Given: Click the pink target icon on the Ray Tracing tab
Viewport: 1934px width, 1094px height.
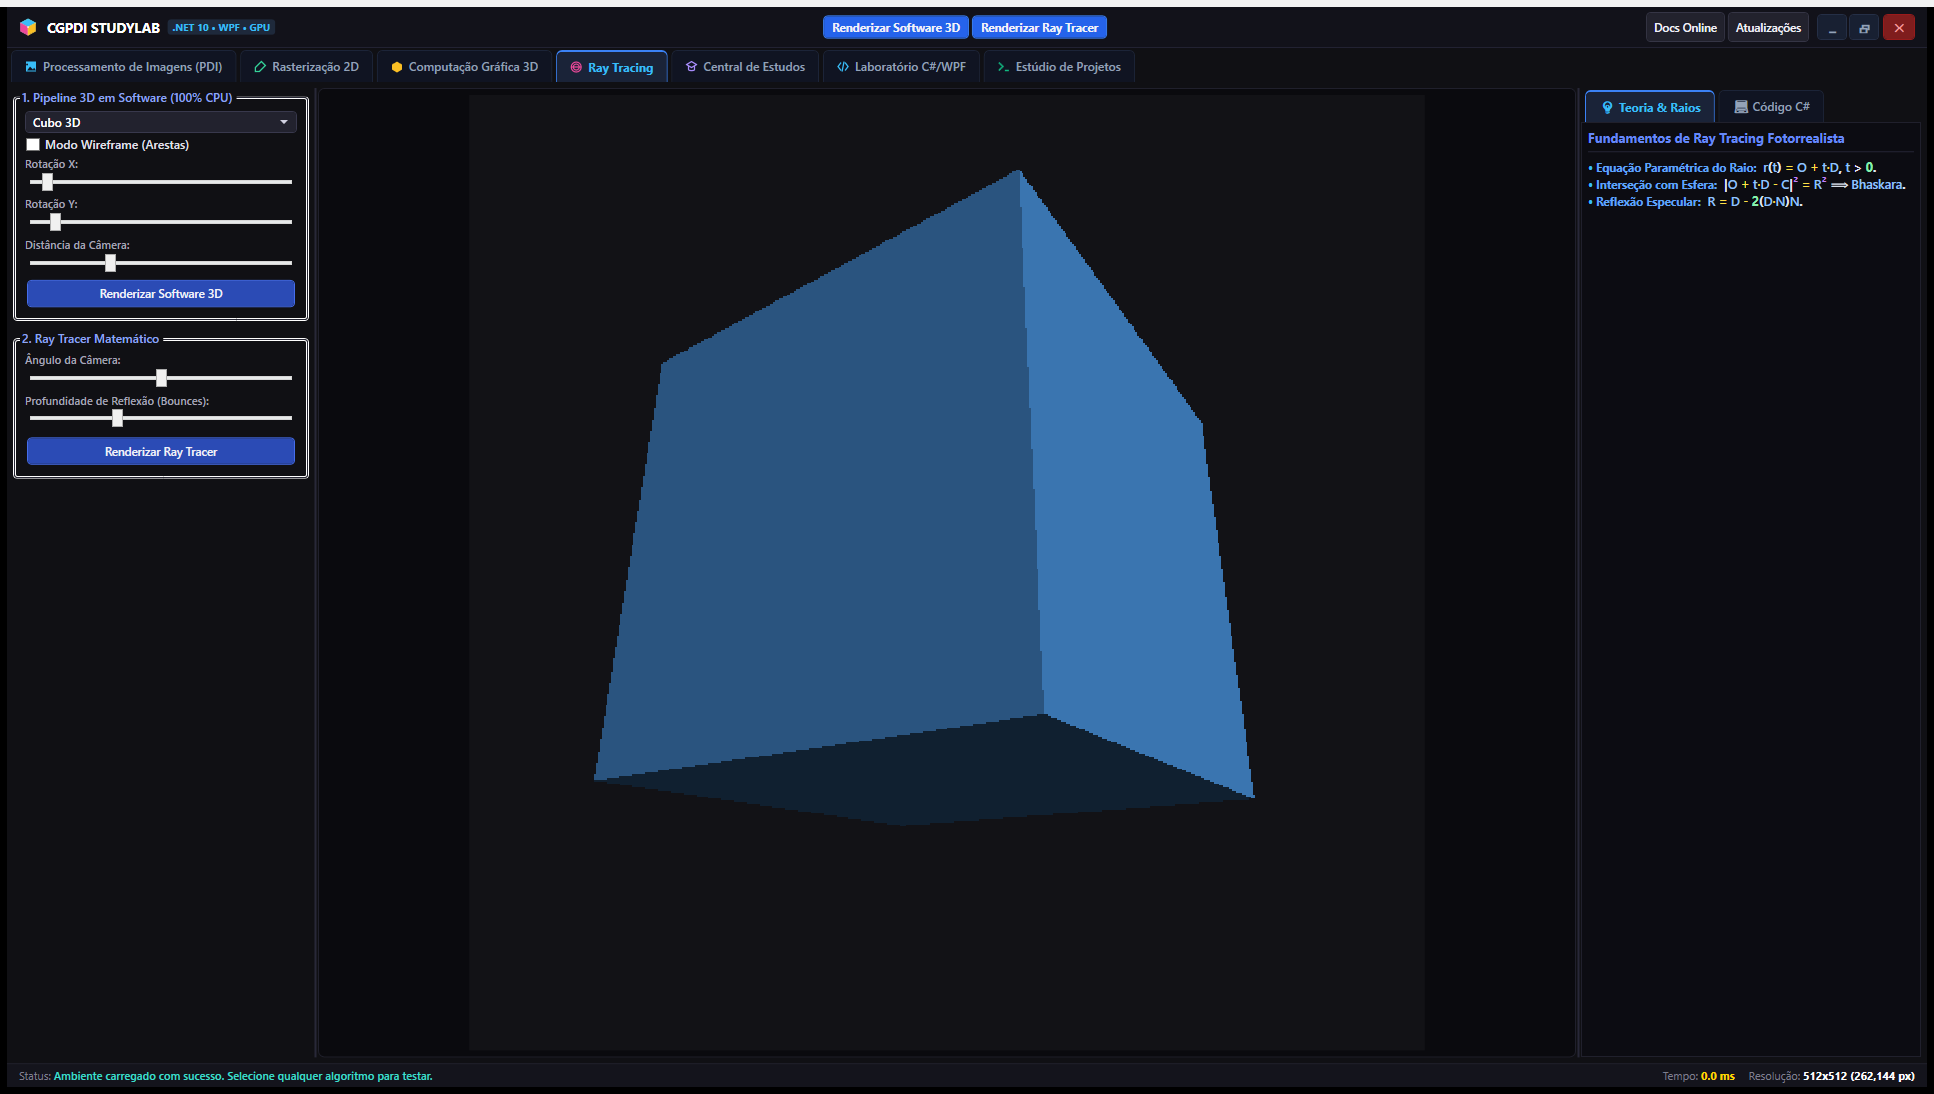Looking at the screenshot, I should 576,68.
